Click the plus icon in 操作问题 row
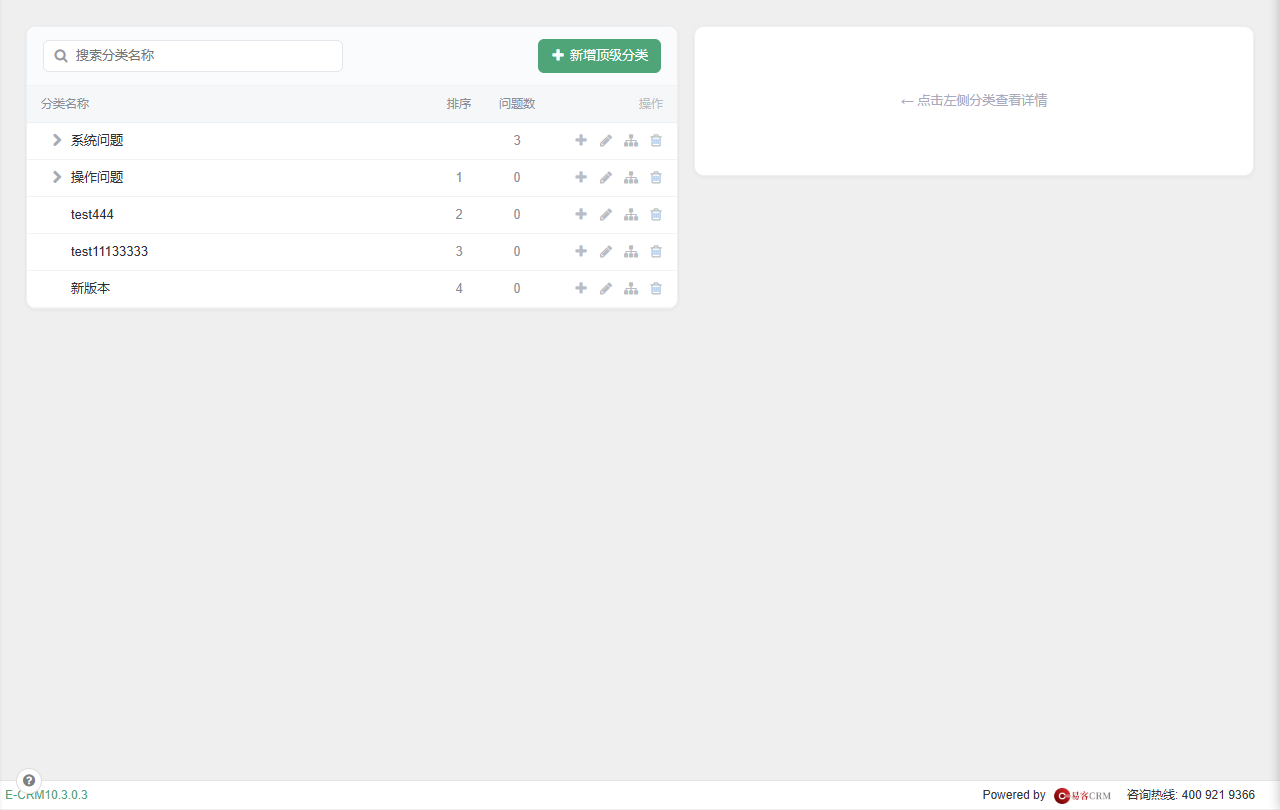 click(581, 177)
